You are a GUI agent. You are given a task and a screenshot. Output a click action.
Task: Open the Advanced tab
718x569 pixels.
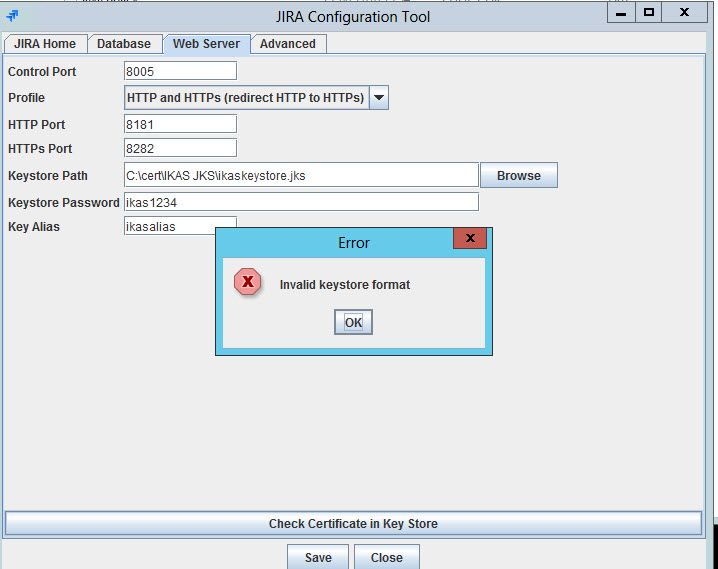tap(288, 44)
